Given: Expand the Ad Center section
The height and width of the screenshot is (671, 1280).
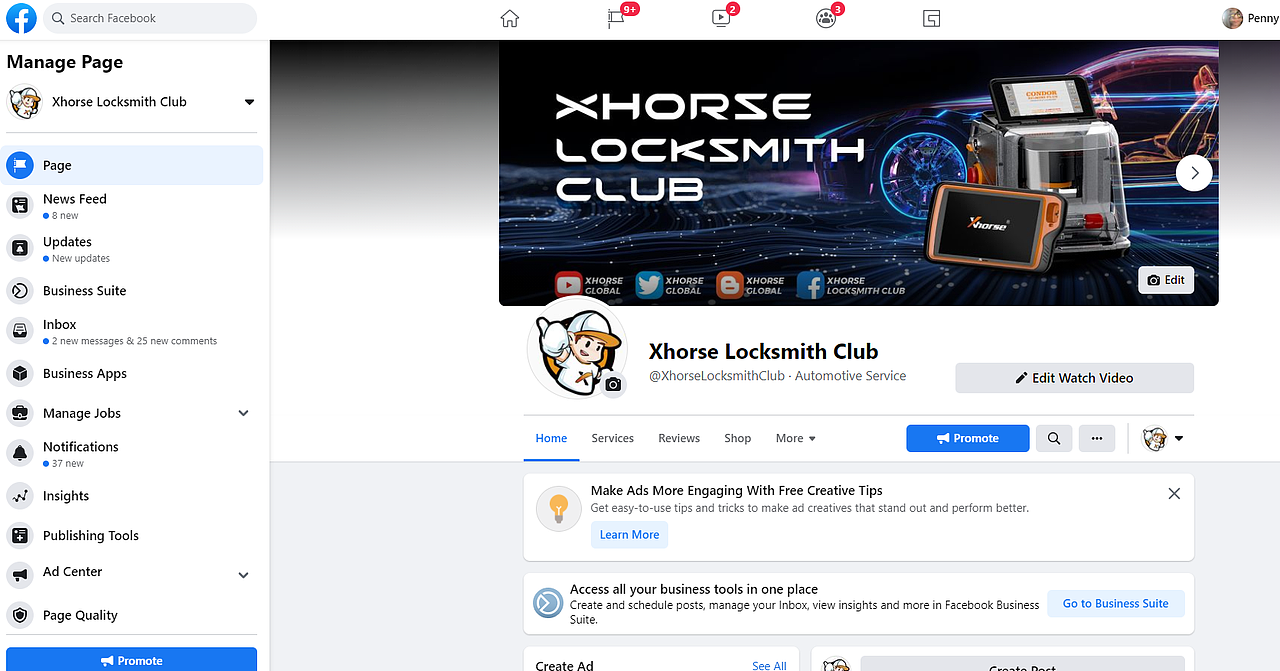Looking at the screenshot, I should pyautogui.click(x=244, y=574).
